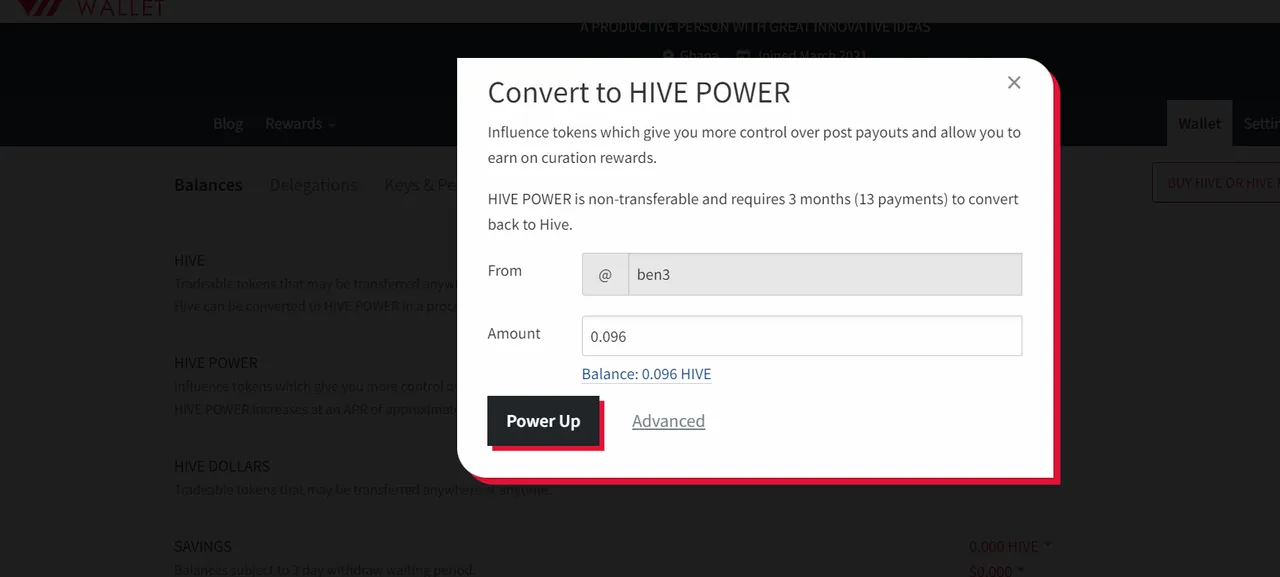Click the From account field ben3
The height and width of the screenshot is (577, 1280).
click(x=825, y=274)
